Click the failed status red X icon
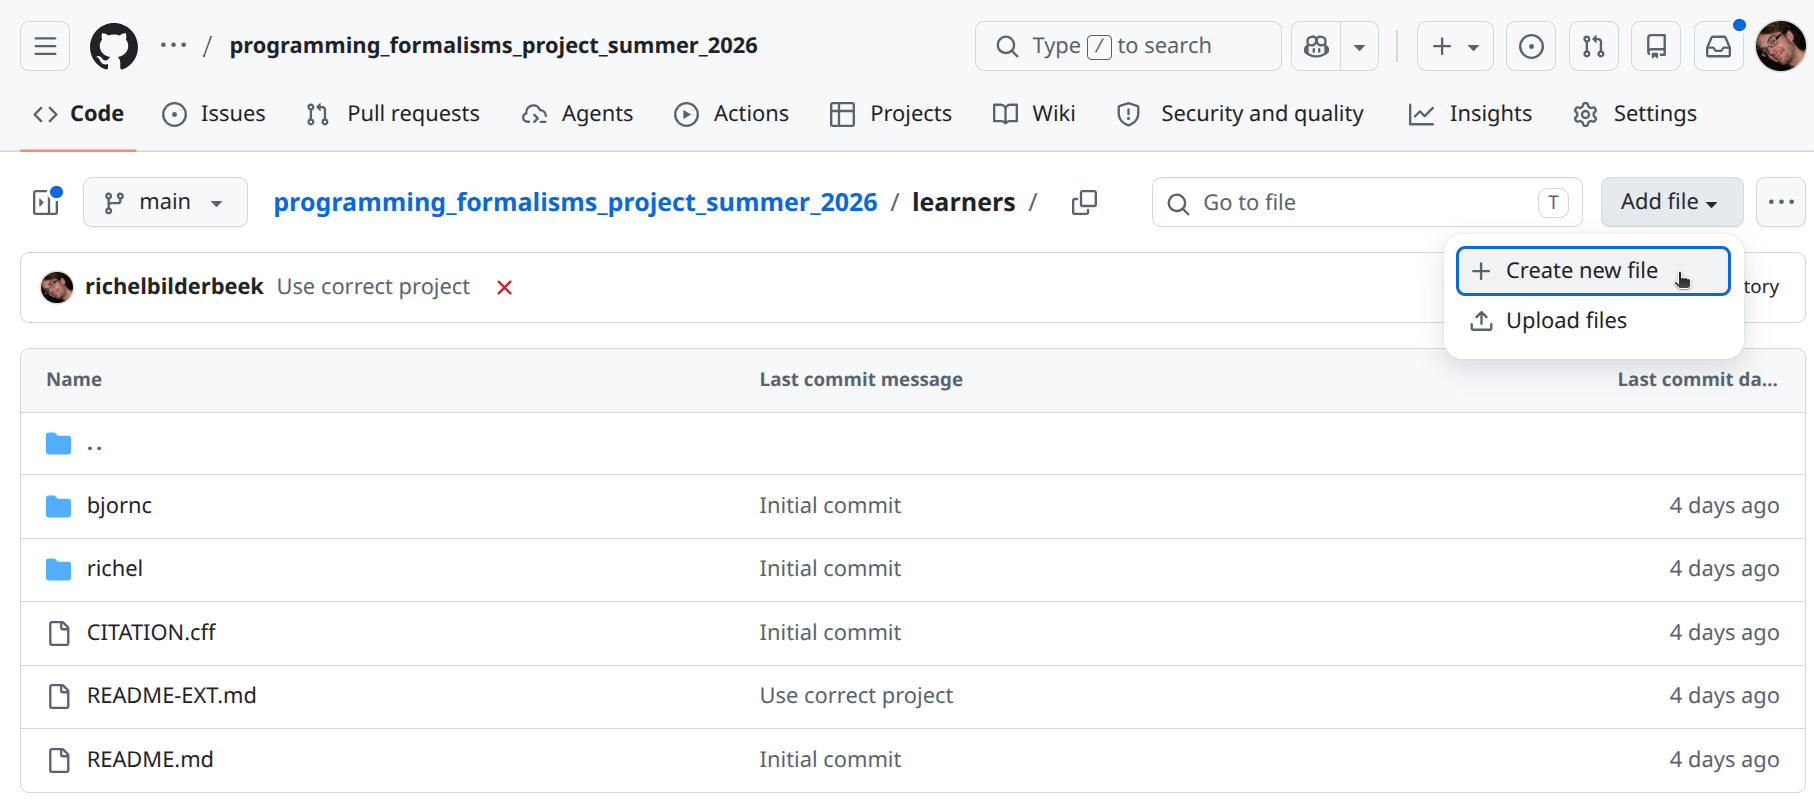The height and width of the screenshot is (800, 1814). (x=505, y=288)
